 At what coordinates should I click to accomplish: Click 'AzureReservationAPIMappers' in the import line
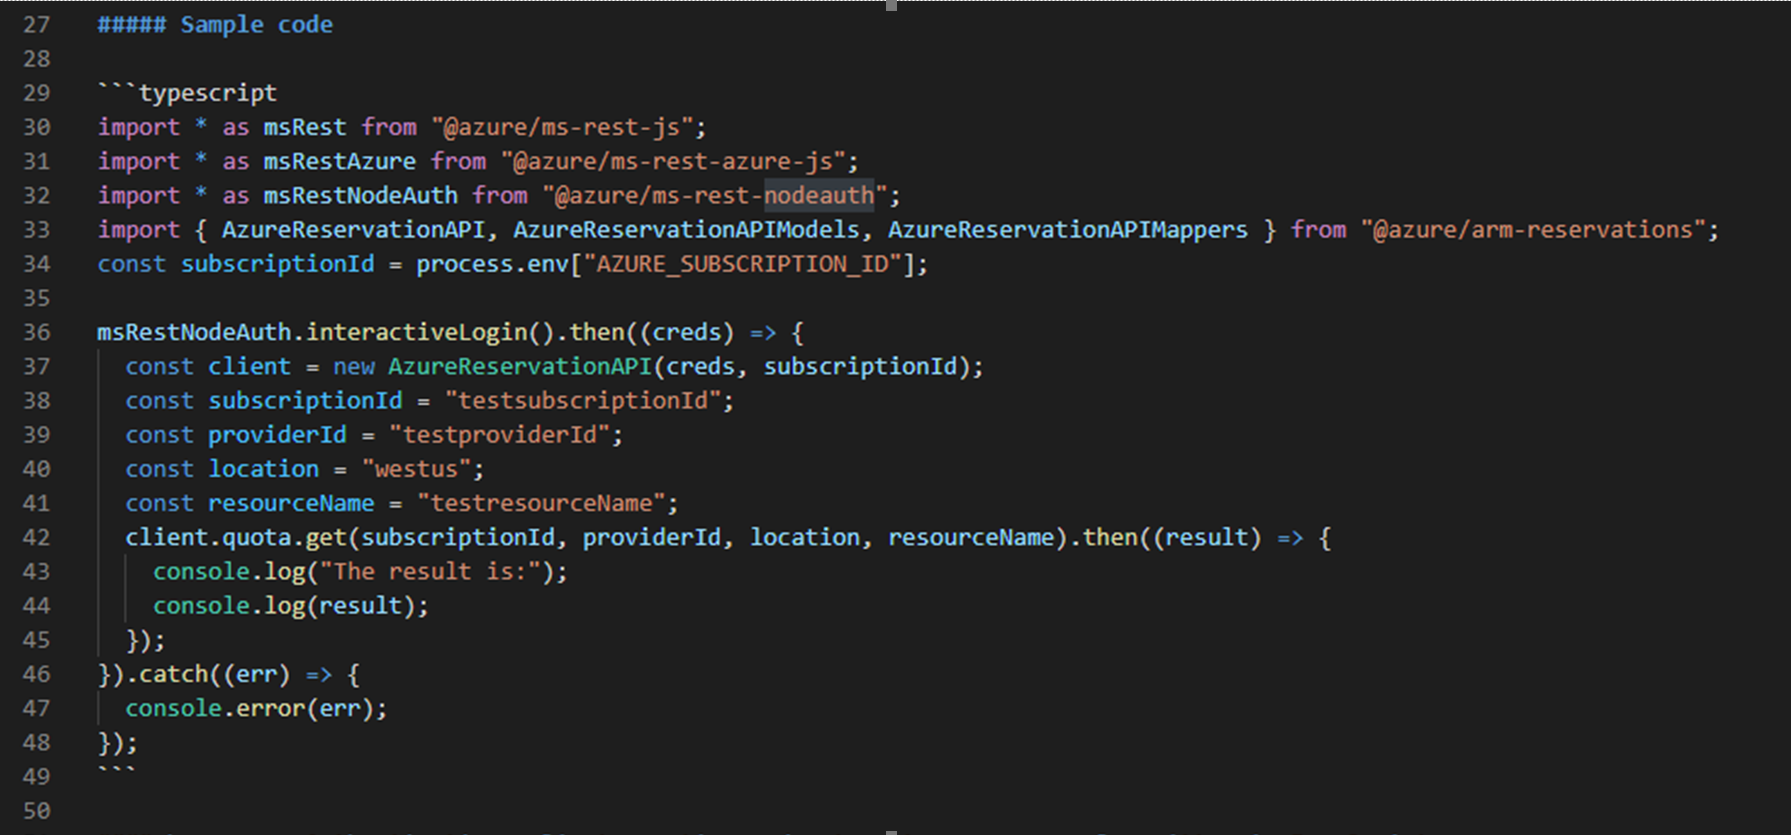coord(1068,230)
